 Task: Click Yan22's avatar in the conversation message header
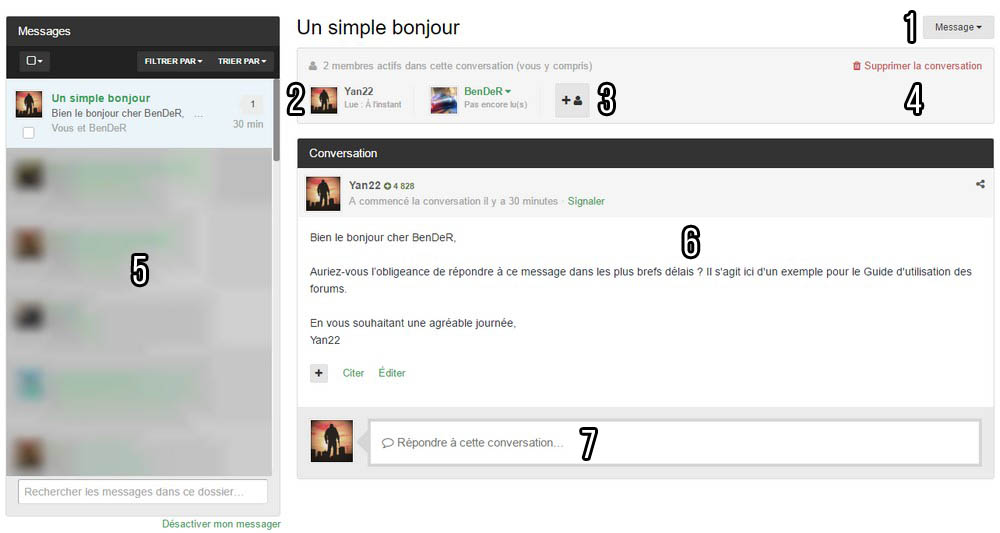323,194
